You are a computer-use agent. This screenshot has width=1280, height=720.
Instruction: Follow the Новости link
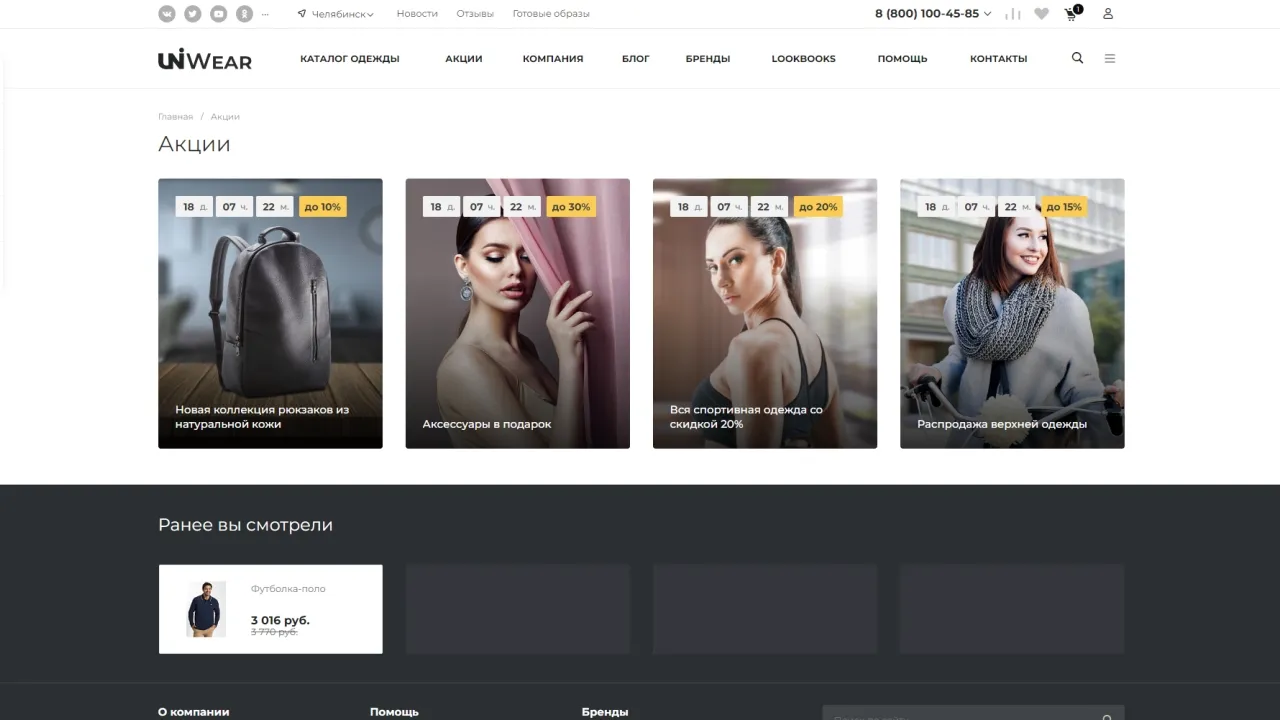point(417,14)
